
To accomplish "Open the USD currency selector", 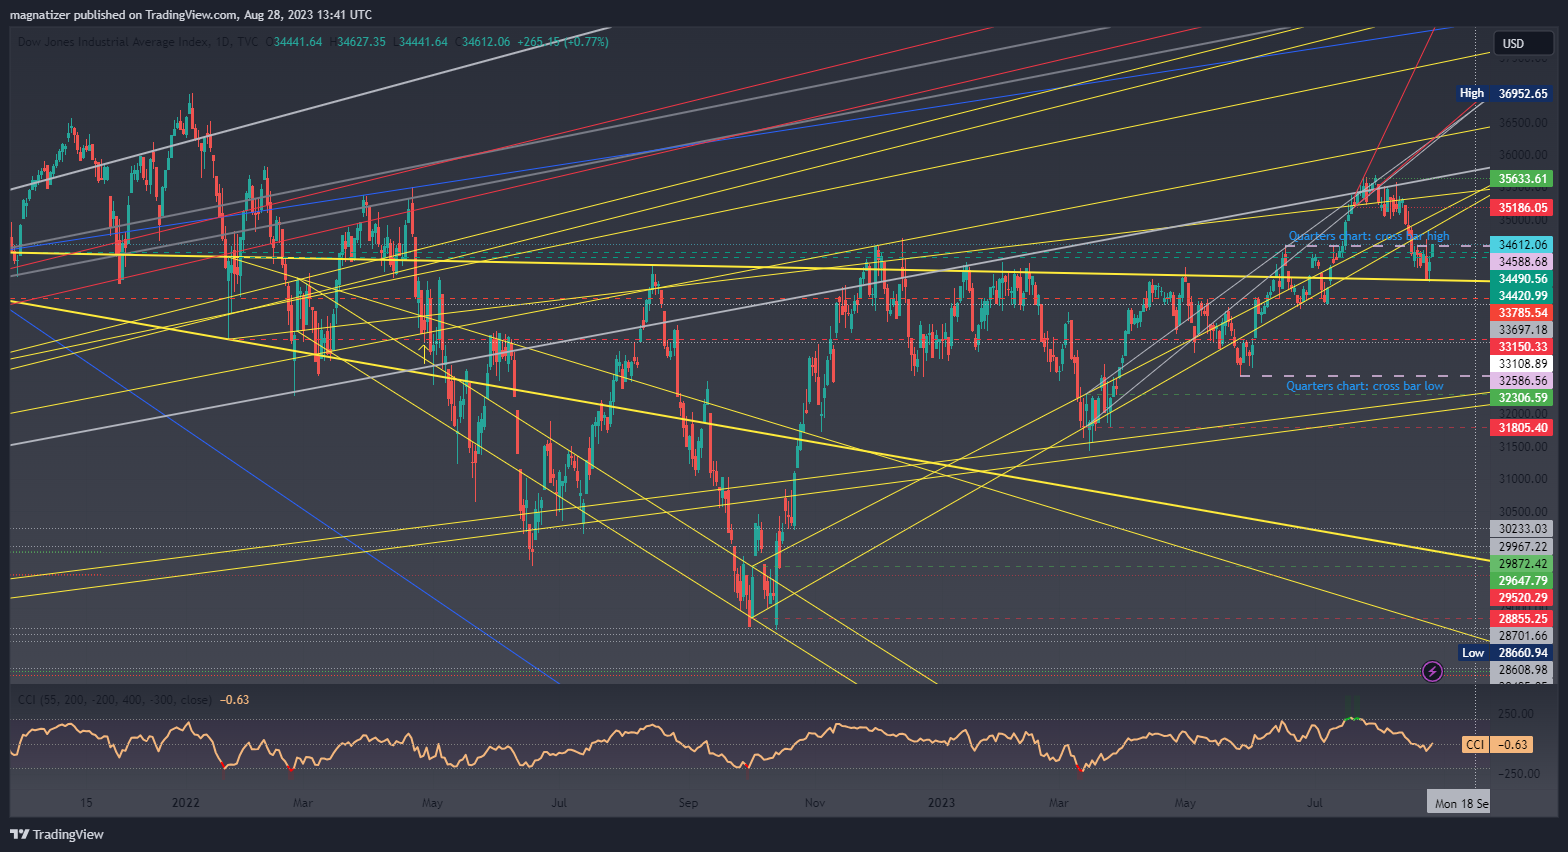I will click(1513, 43).
